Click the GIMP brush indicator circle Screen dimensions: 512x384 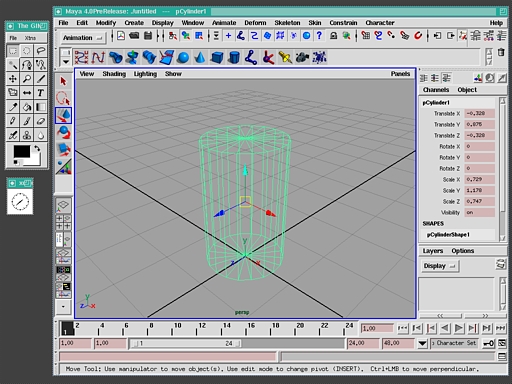20,202
